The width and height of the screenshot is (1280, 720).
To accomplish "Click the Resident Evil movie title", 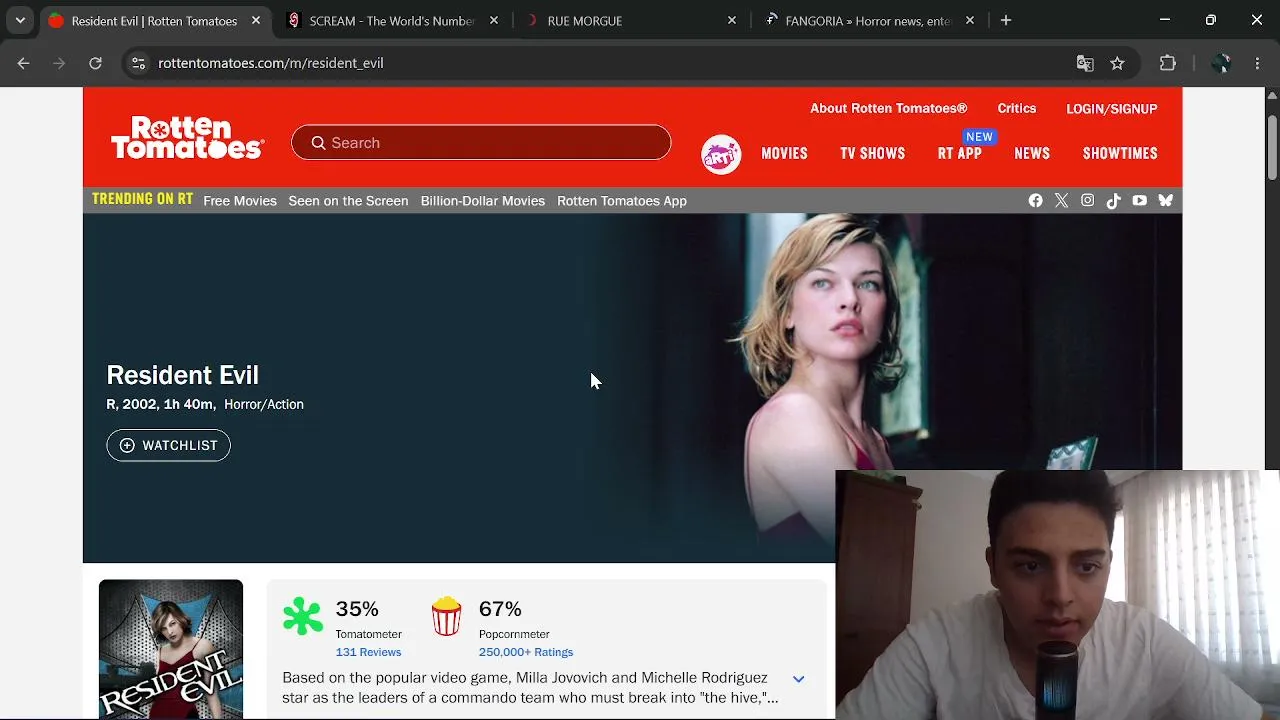I will (x=182, y=375).
